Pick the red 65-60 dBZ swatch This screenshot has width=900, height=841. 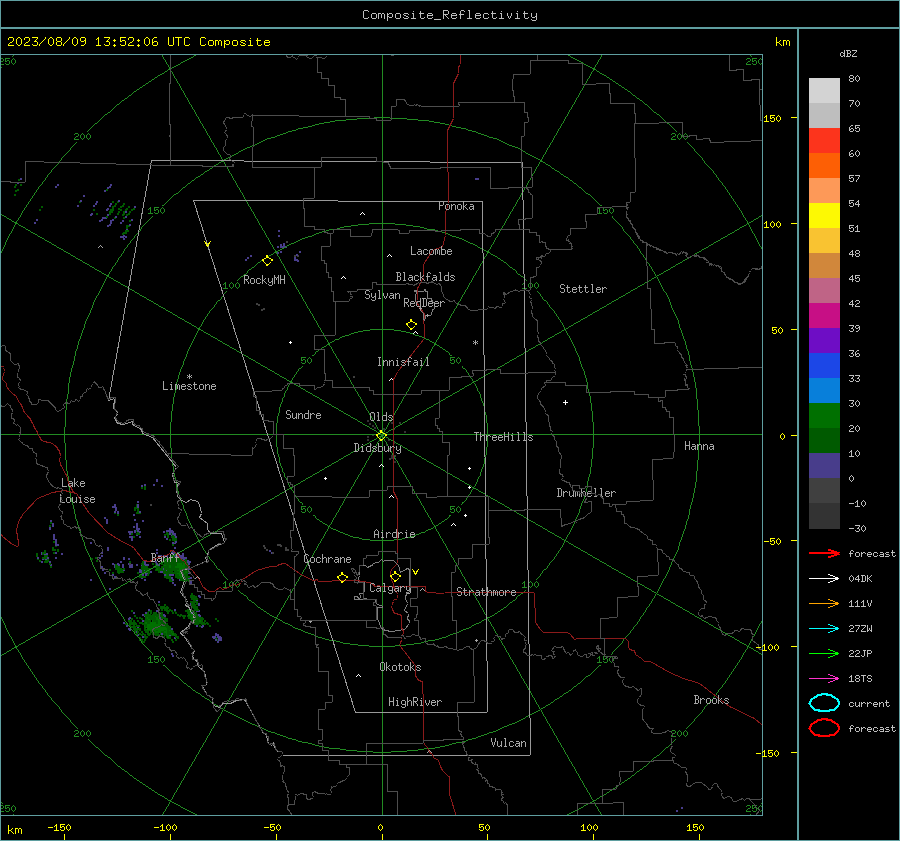point(824,141)
